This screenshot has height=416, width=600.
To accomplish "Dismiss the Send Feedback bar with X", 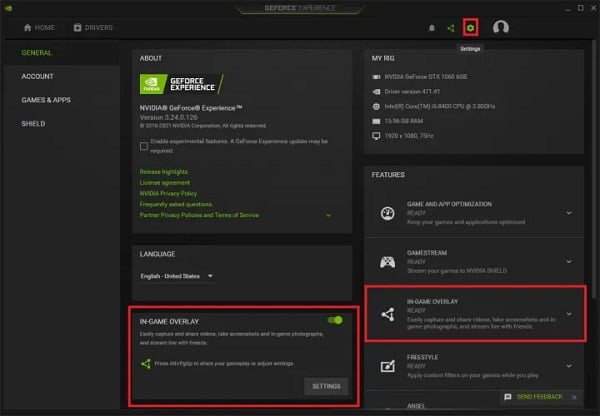I will point(574,397).
